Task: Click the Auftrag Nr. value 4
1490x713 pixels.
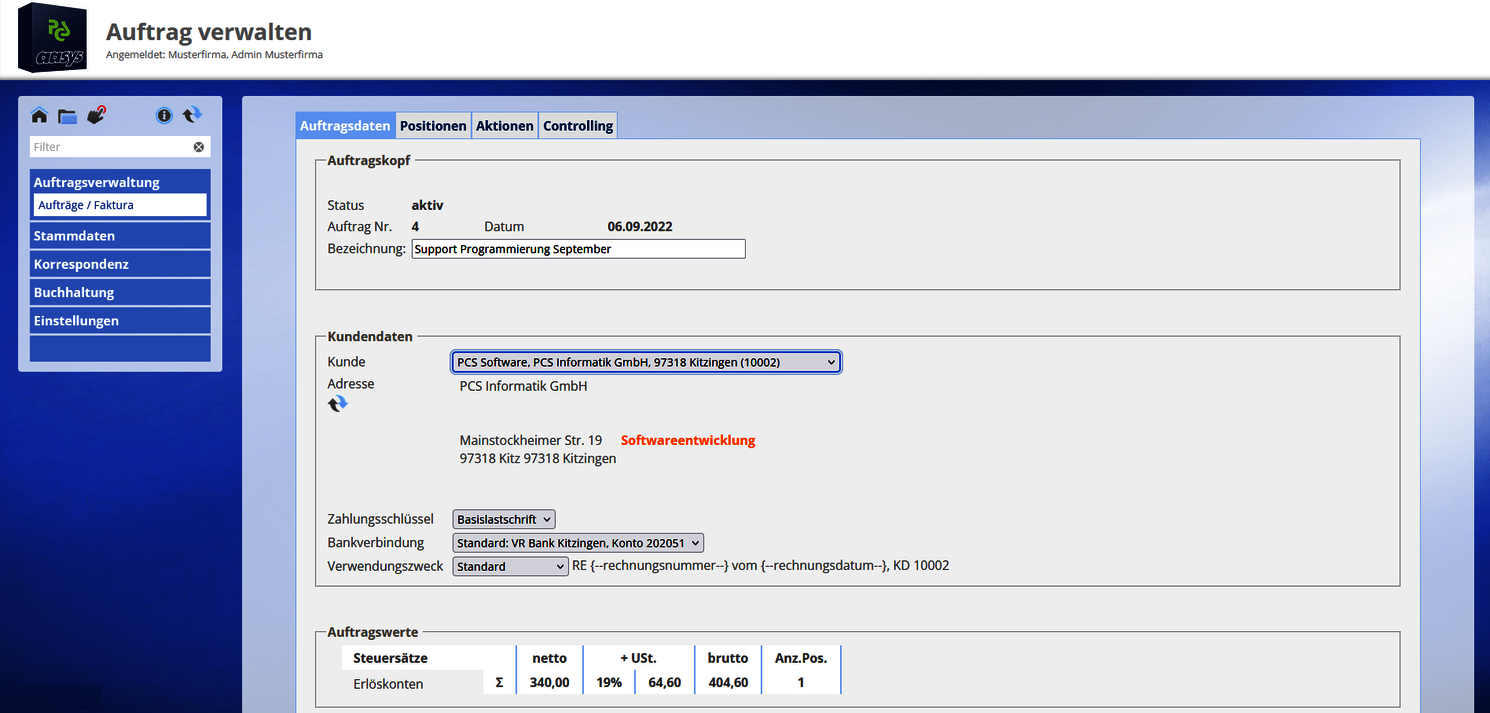Action: click(415, 227)
